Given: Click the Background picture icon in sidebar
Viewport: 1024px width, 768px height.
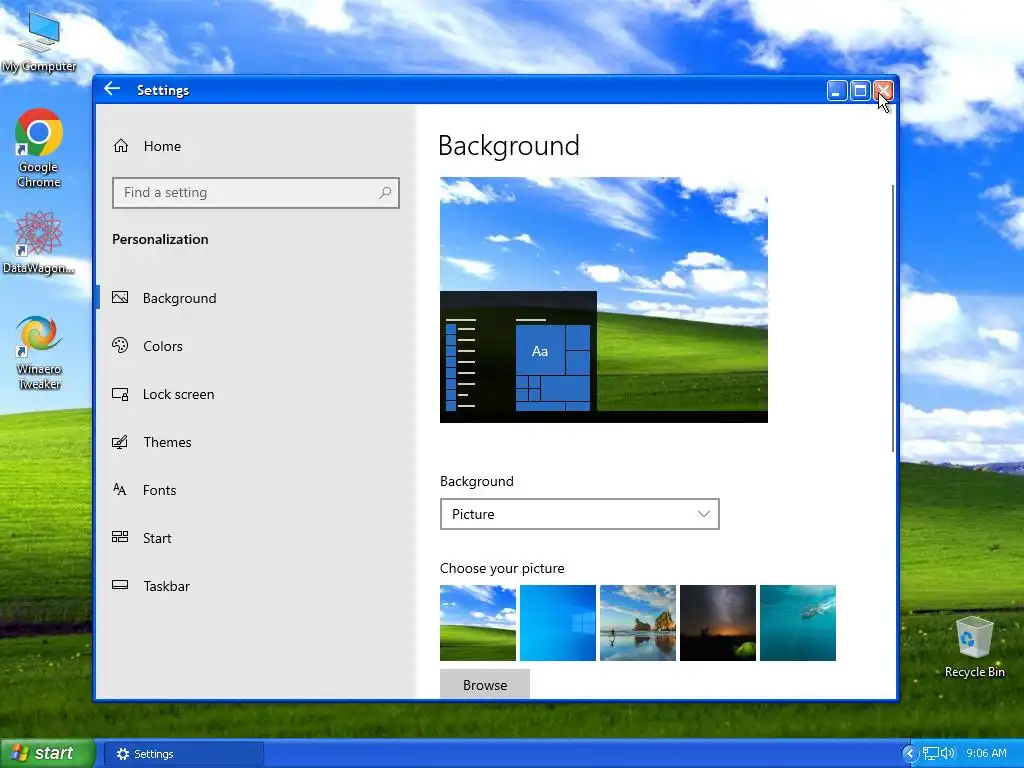Looking at the screenshot, I should coord(120,298).
